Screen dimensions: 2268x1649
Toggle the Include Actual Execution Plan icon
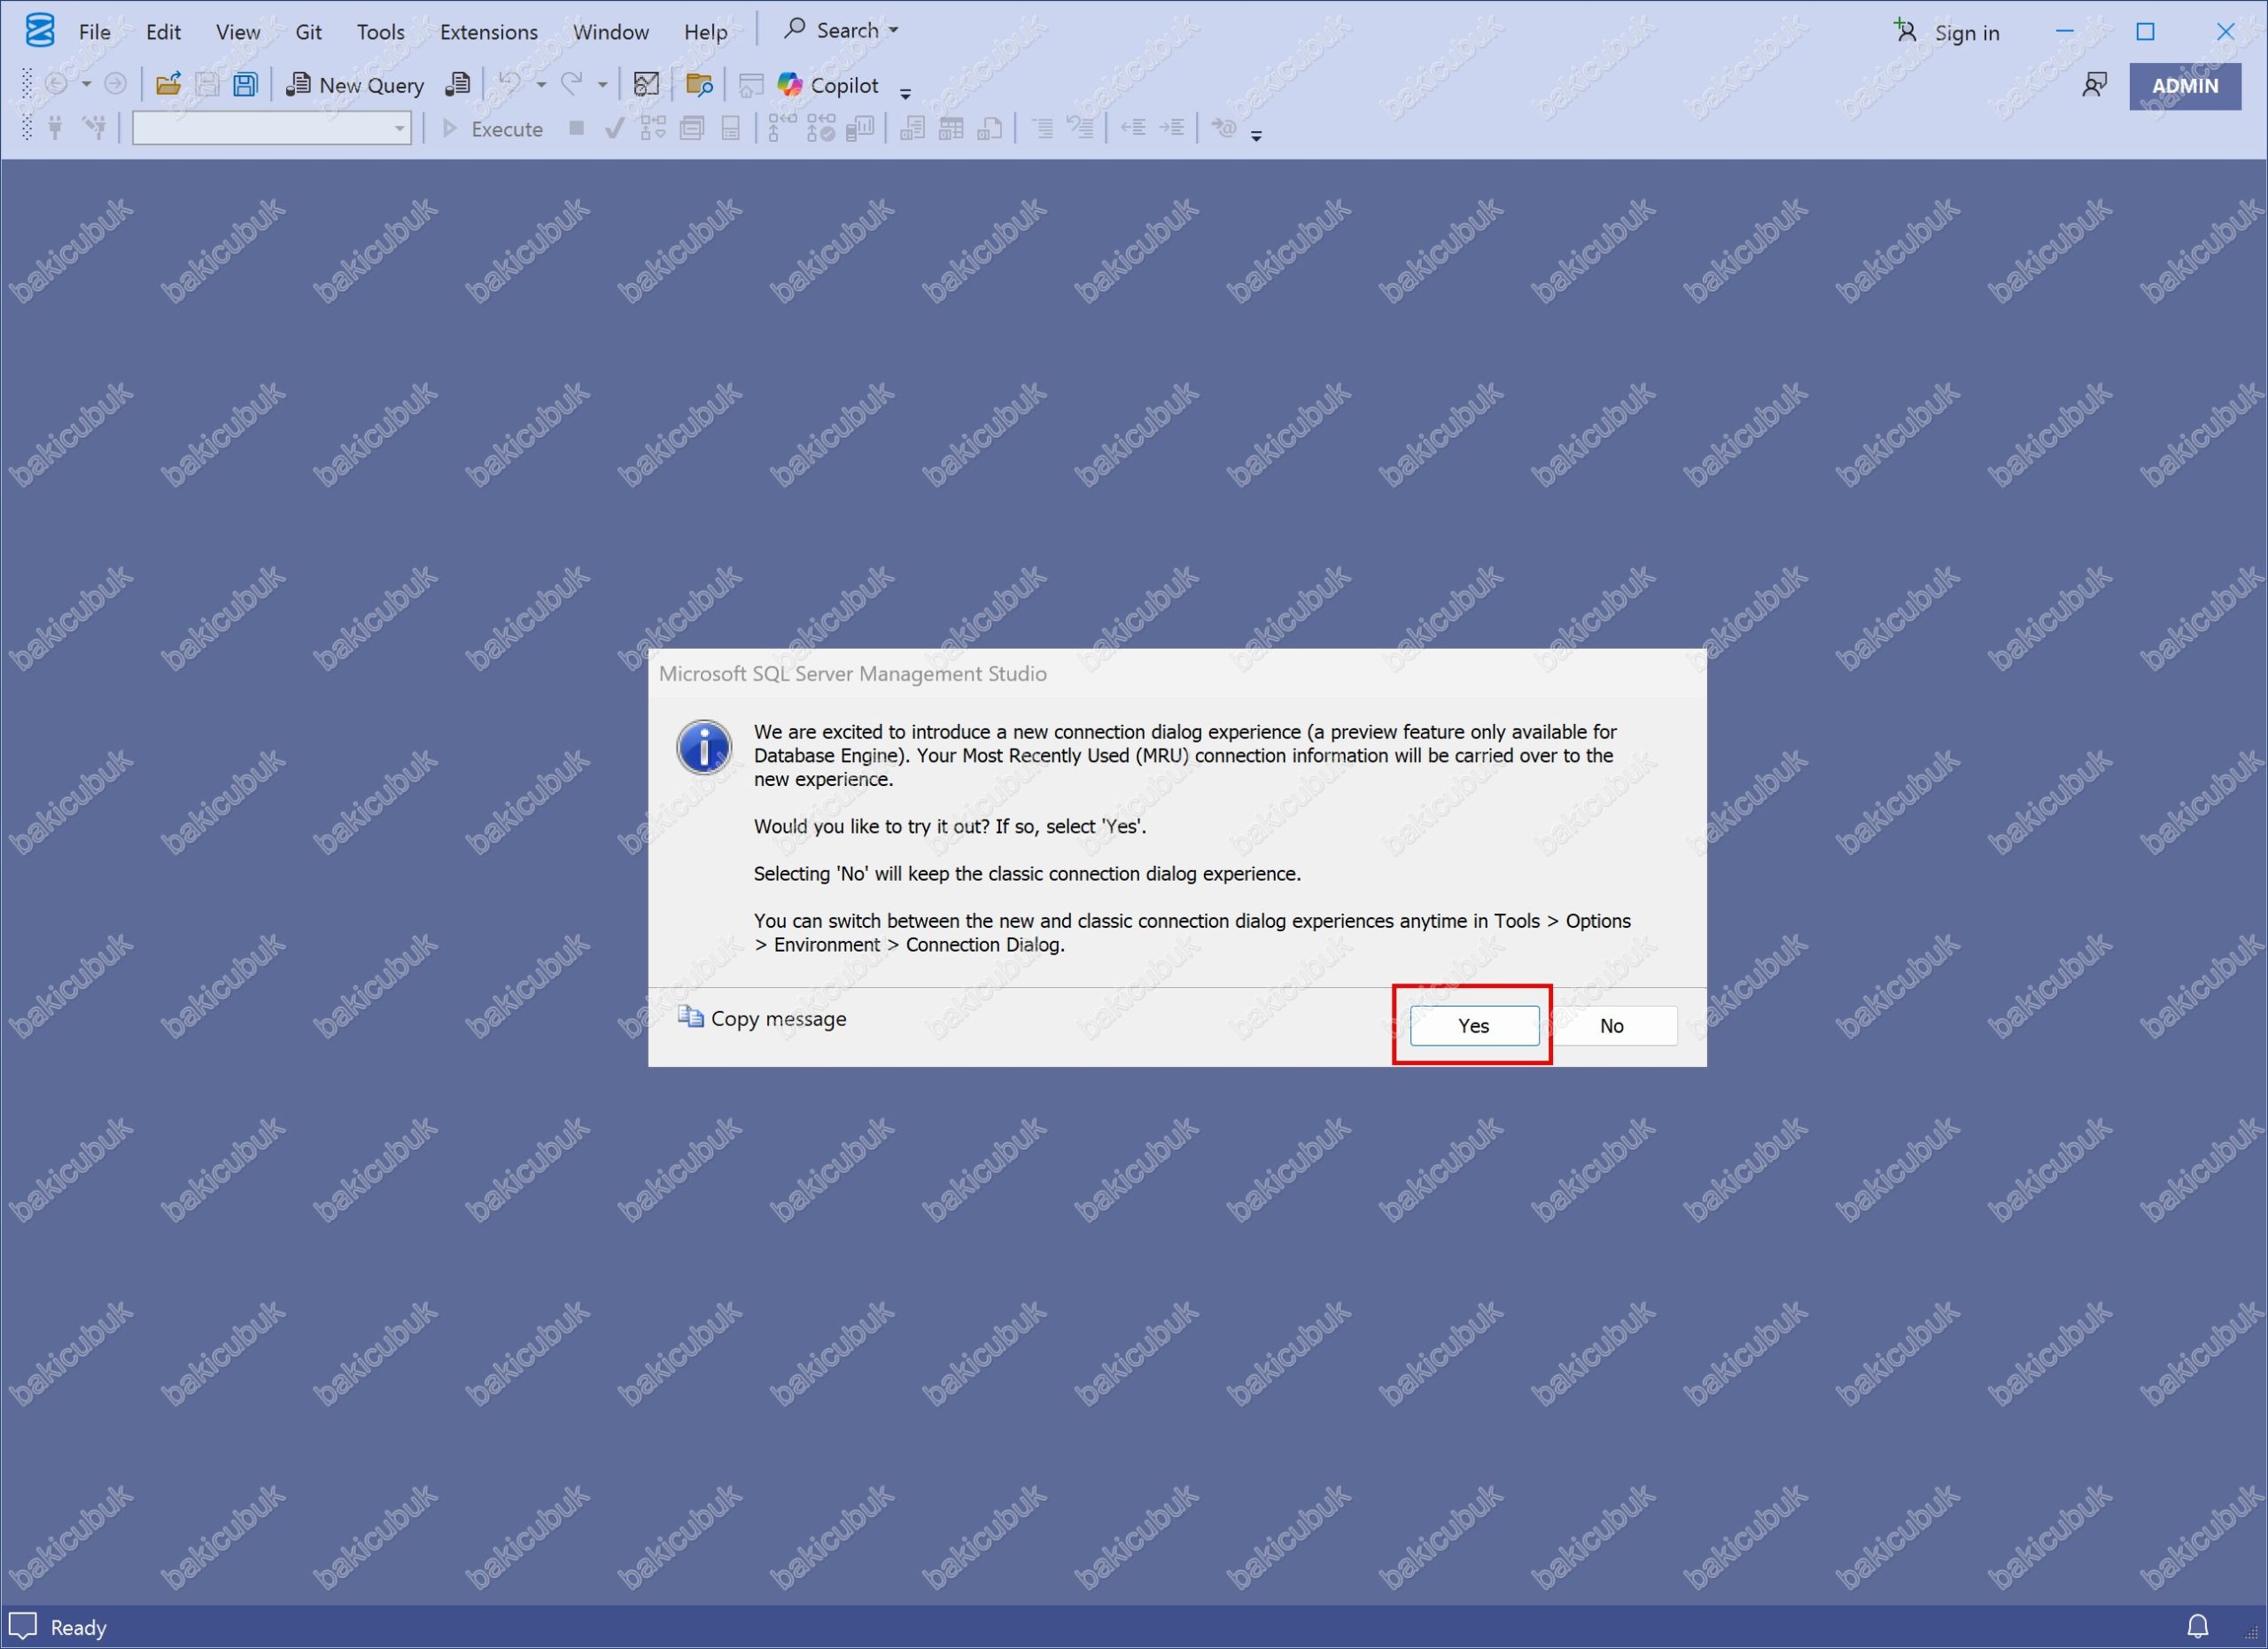782,128
